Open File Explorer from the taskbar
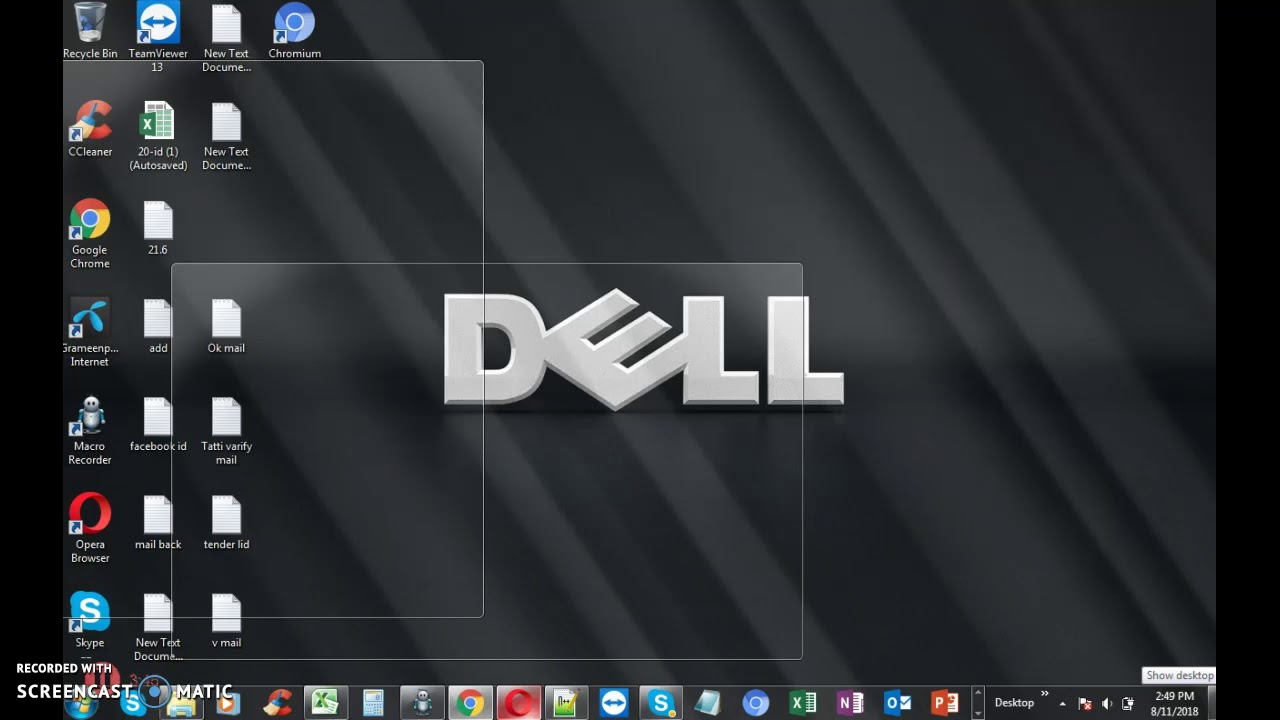Screen dimensions: 1280x720 181,704
